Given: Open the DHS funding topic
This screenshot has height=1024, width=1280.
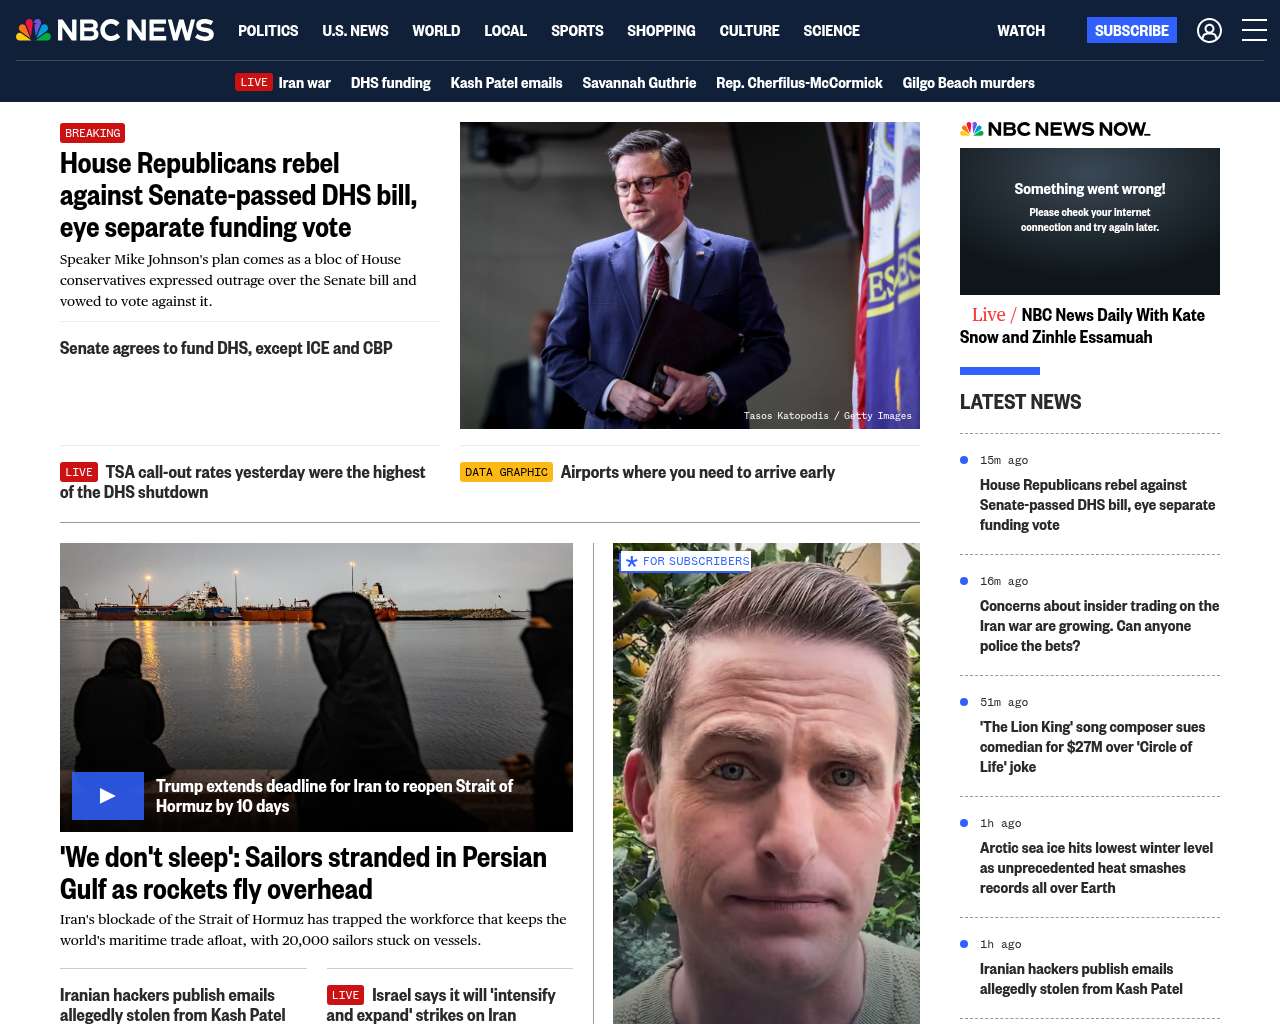Looking at the screenshot, I should pyautogui.click(x=390, y=83).
